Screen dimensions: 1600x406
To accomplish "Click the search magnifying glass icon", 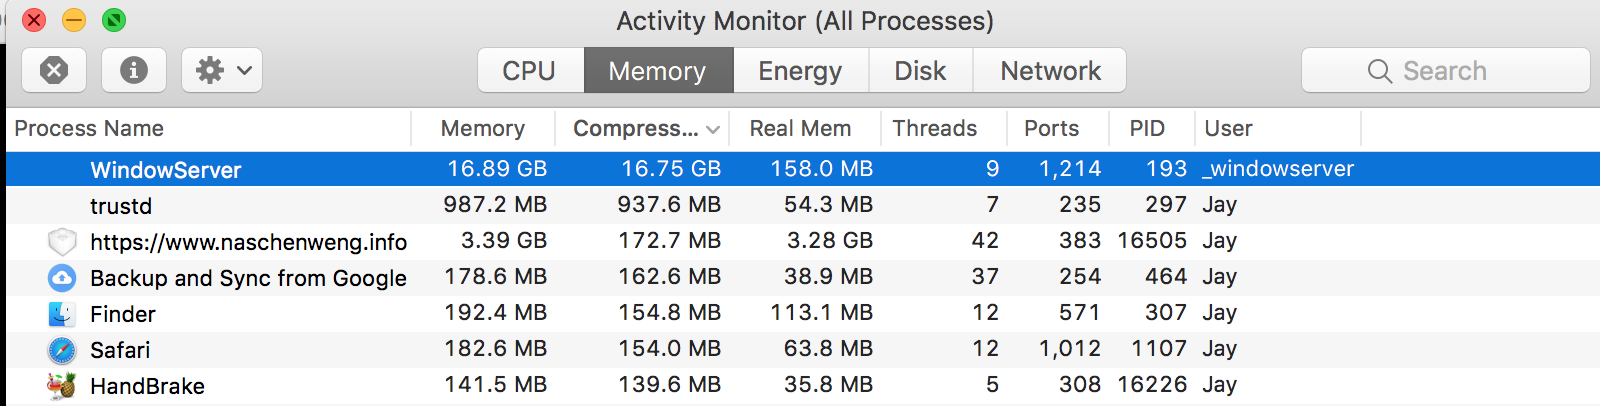I will pos(1380,71).
